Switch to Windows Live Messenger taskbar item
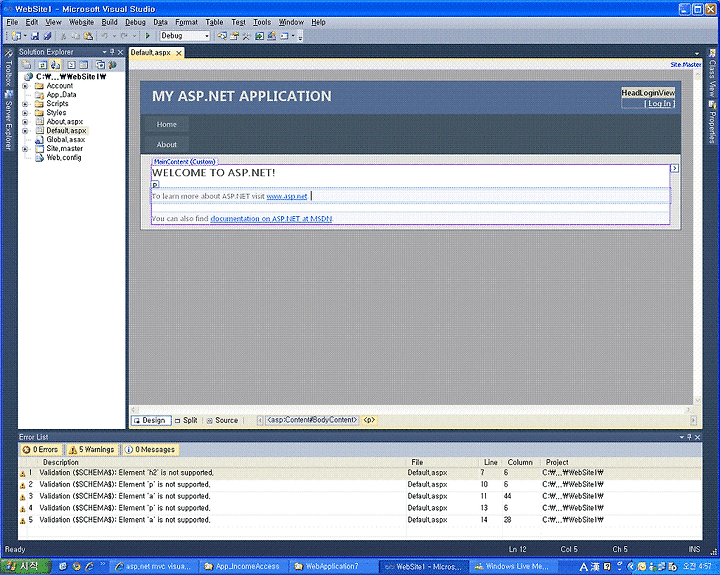The height and width of the screenshot is (575, 720). click(x=514, y=566)
